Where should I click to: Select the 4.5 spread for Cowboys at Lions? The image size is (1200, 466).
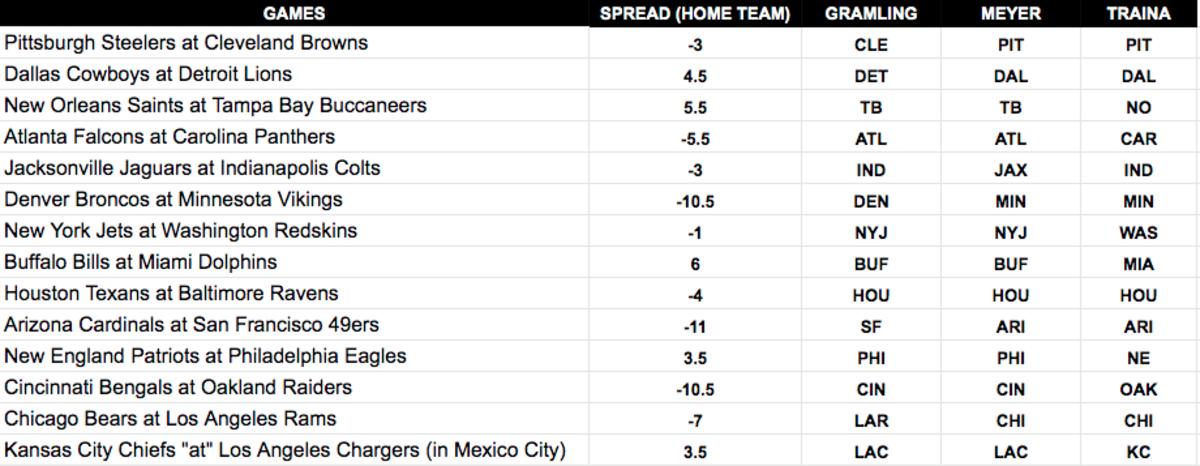pyautogui.click(x=695, y=76)
